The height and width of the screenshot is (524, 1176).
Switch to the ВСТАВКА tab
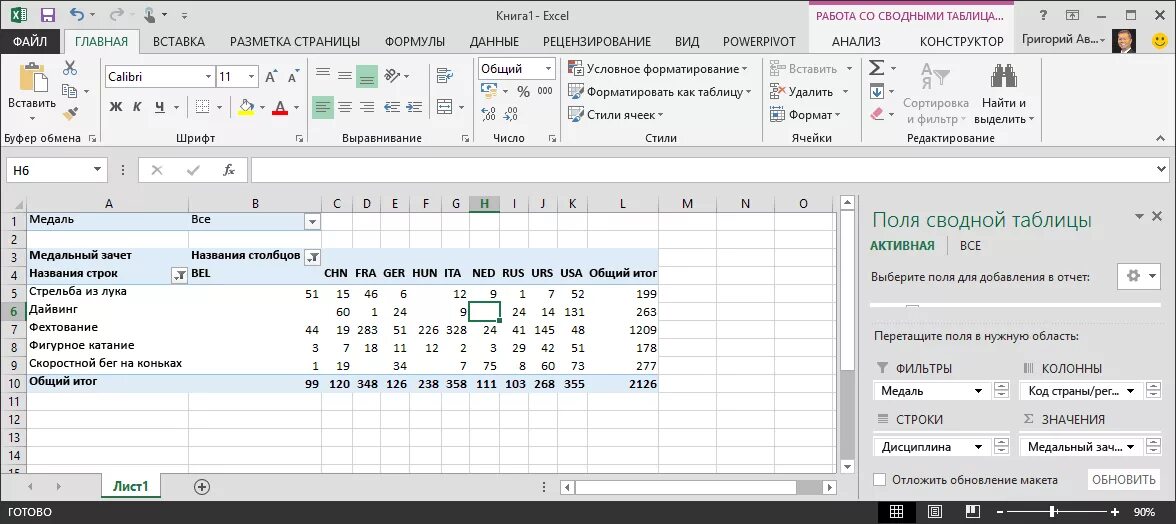coord(178,42)
